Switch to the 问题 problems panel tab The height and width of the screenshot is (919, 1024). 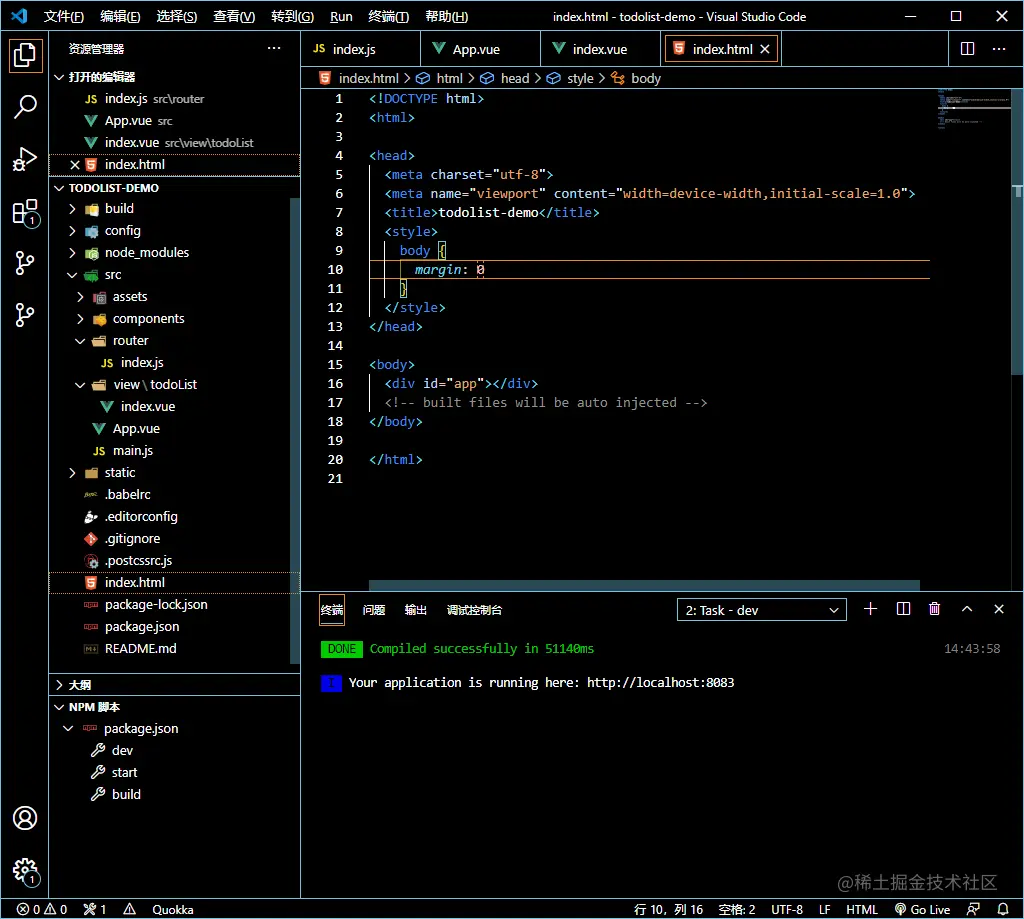(x=374, y=610)
